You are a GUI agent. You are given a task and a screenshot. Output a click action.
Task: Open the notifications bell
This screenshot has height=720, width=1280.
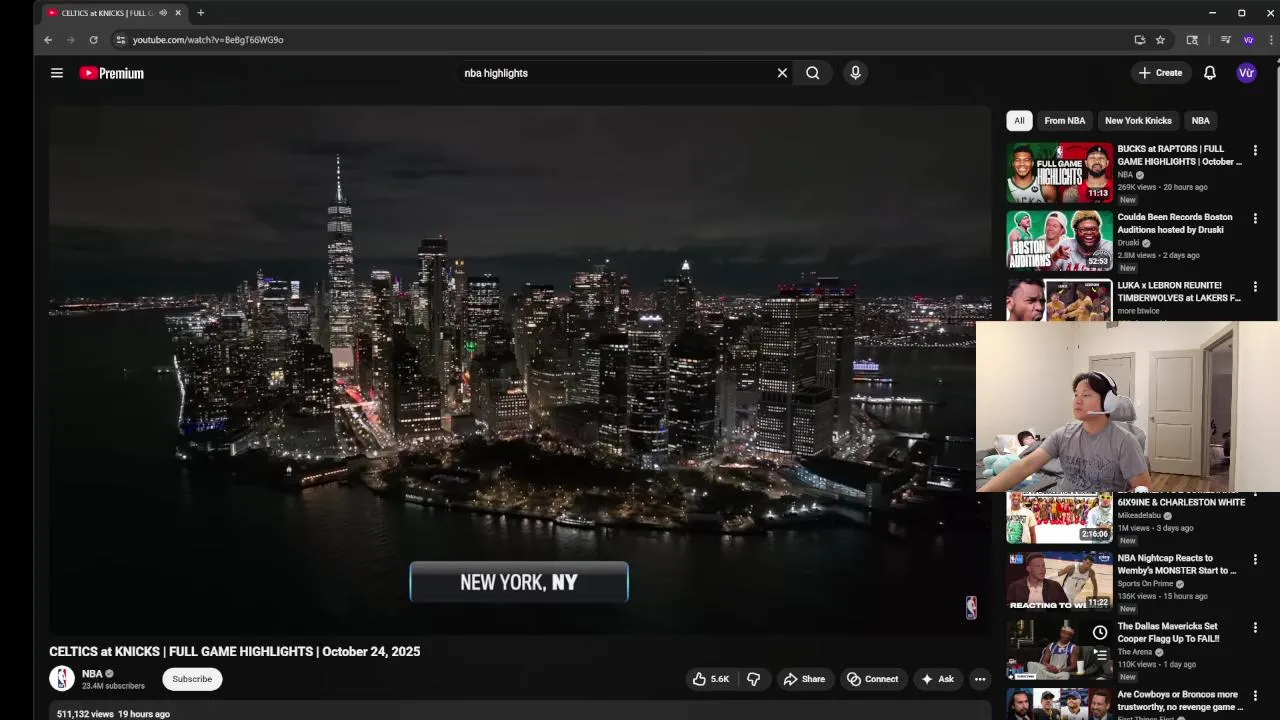pos(1210,73)
